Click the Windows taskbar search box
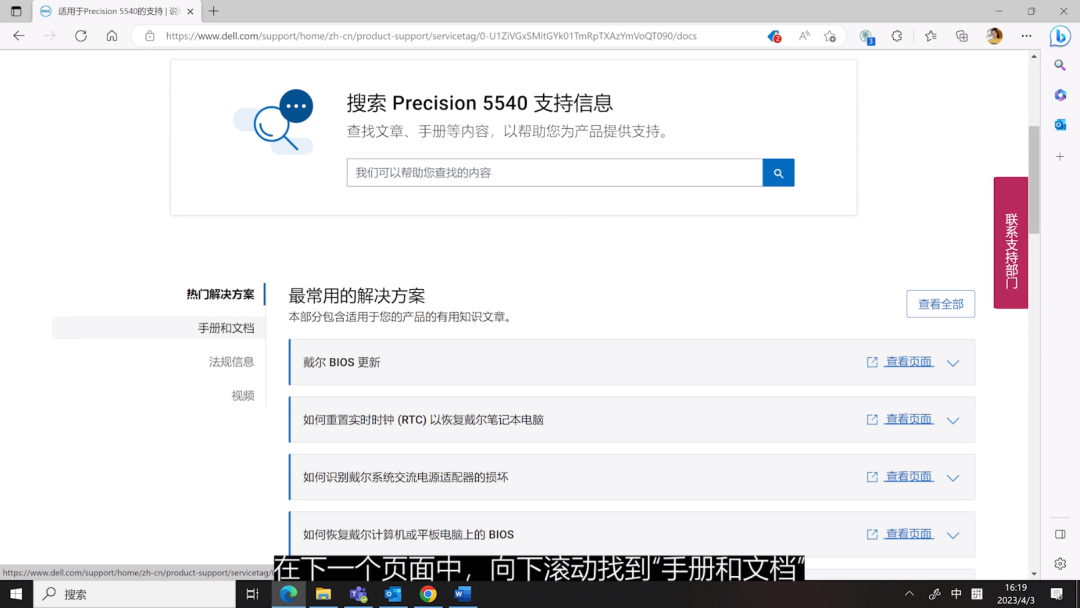This screenshot has width=1080, height=608. pos(134,594)
